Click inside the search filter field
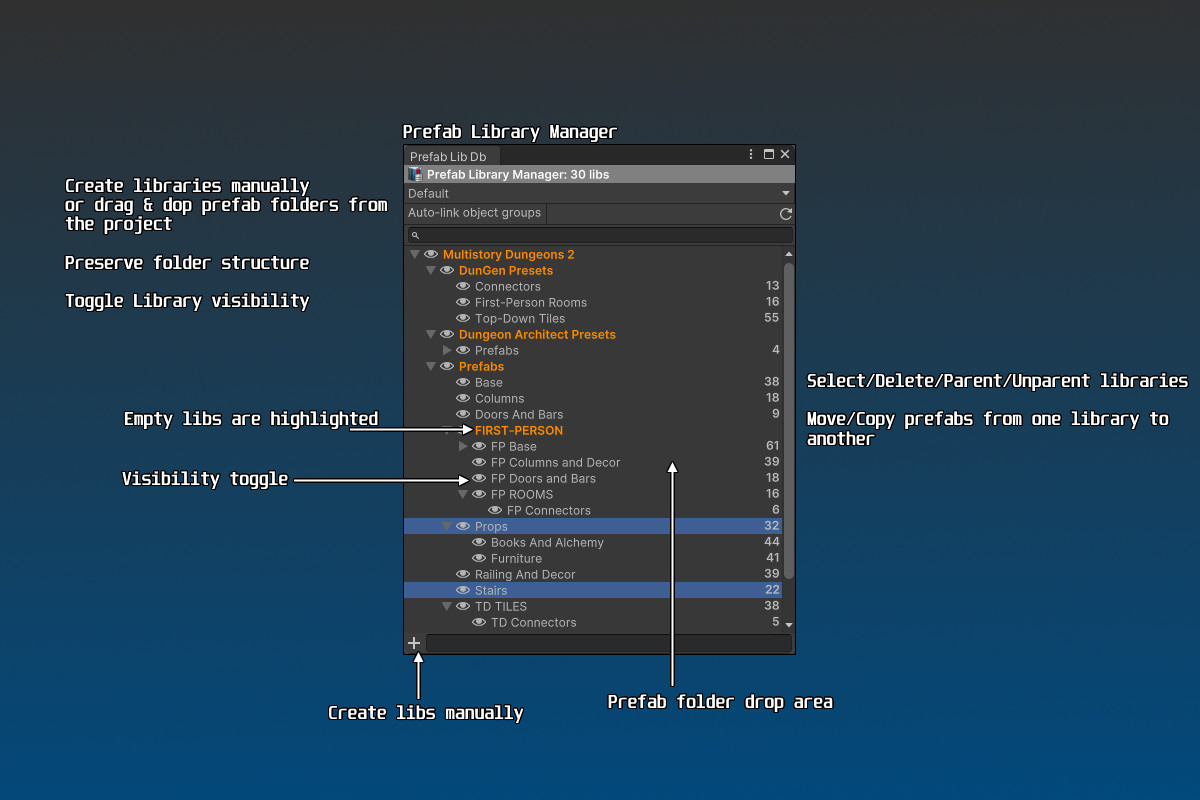 (x=600, y=234)
